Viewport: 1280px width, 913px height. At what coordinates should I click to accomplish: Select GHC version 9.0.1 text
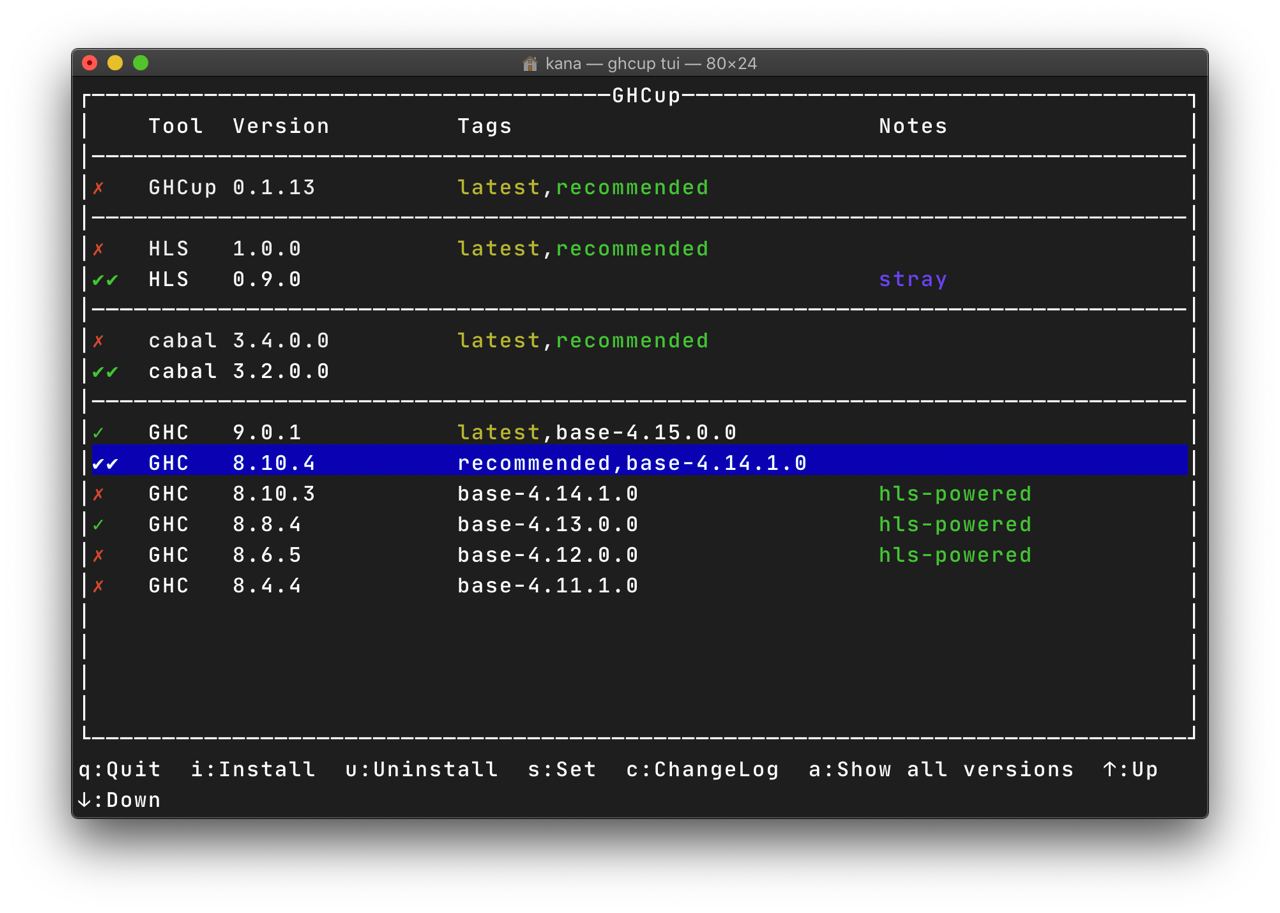point(267,432)
